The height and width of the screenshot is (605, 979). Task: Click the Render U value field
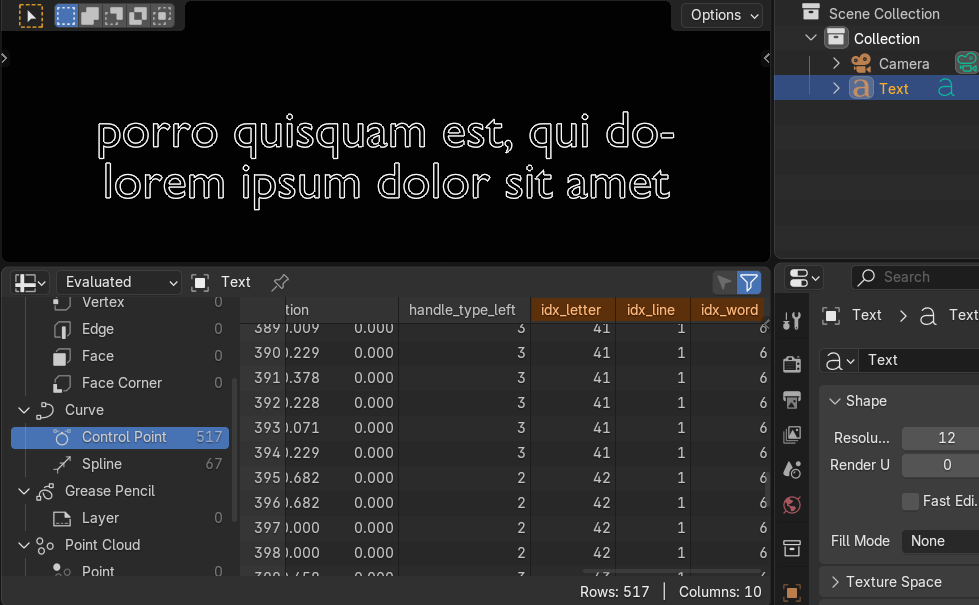tap(940, 465)
